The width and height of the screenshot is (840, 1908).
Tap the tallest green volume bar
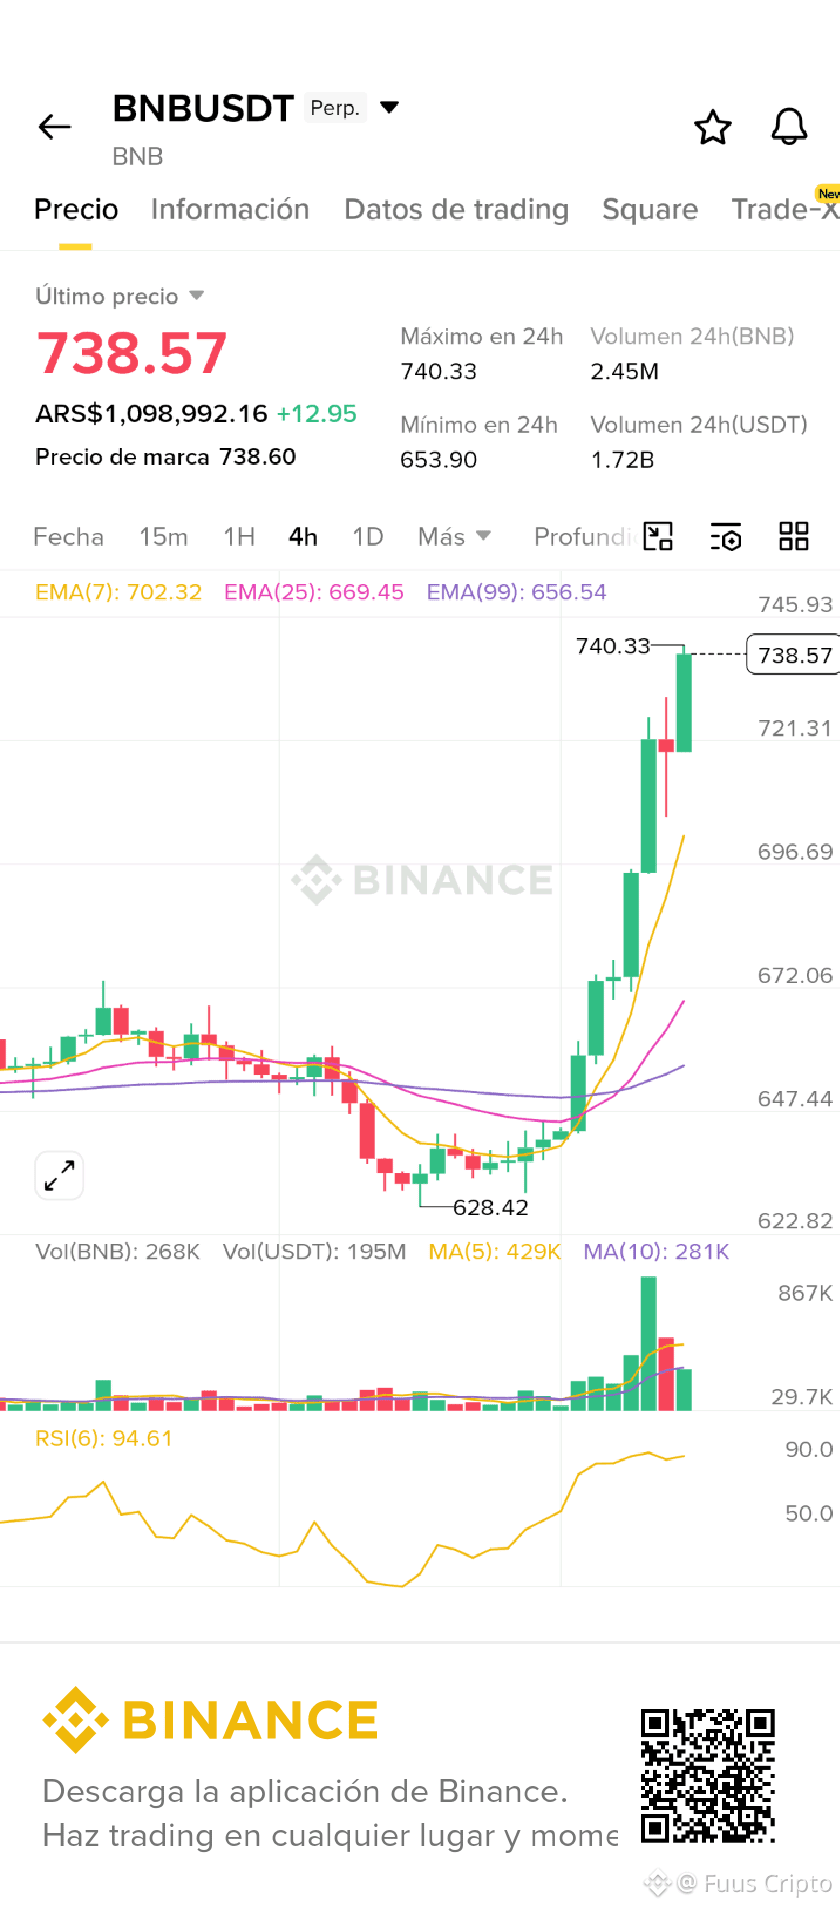[x=649, y=1343]
